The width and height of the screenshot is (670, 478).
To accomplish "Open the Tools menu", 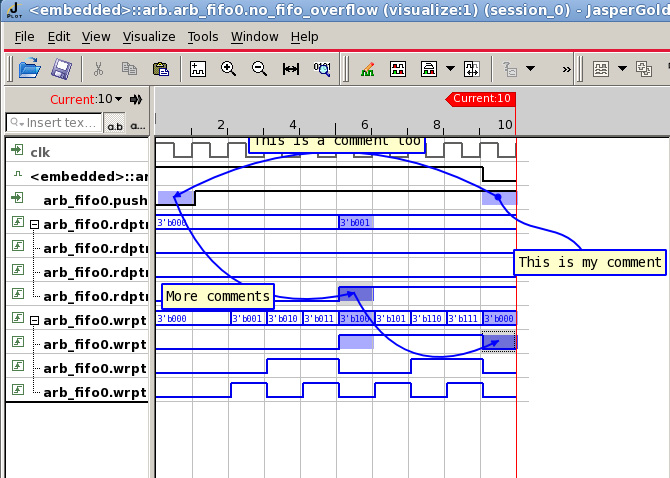I will (x=203, y=37).
